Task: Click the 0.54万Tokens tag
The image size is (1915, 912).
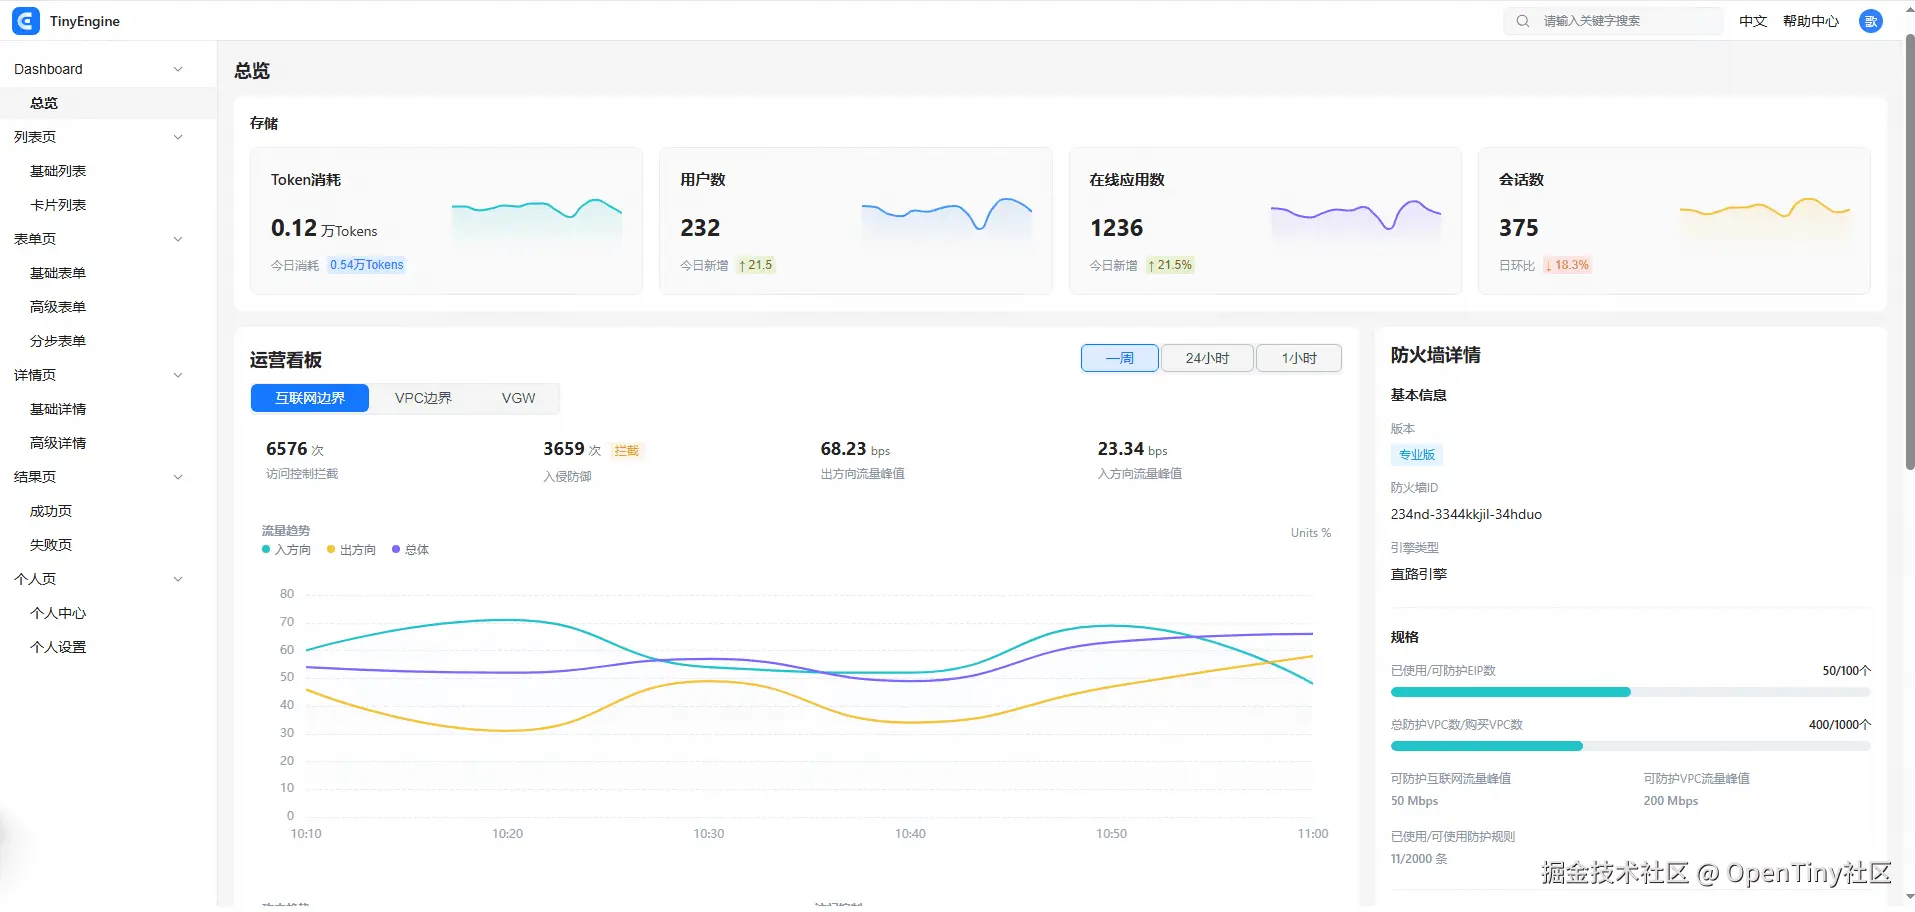Action: point(367,265)
